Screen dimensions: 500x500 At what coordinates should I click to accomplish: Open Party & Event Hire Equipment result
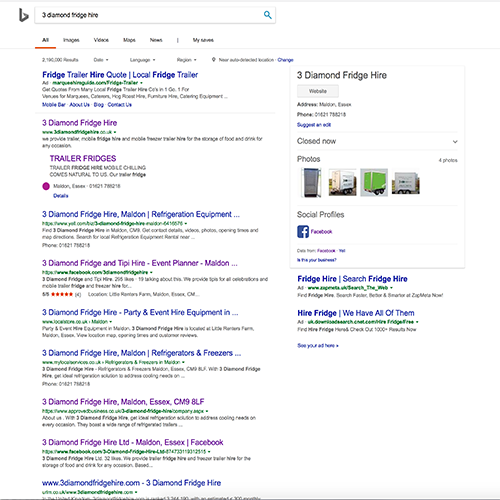[x=140, y=312]
